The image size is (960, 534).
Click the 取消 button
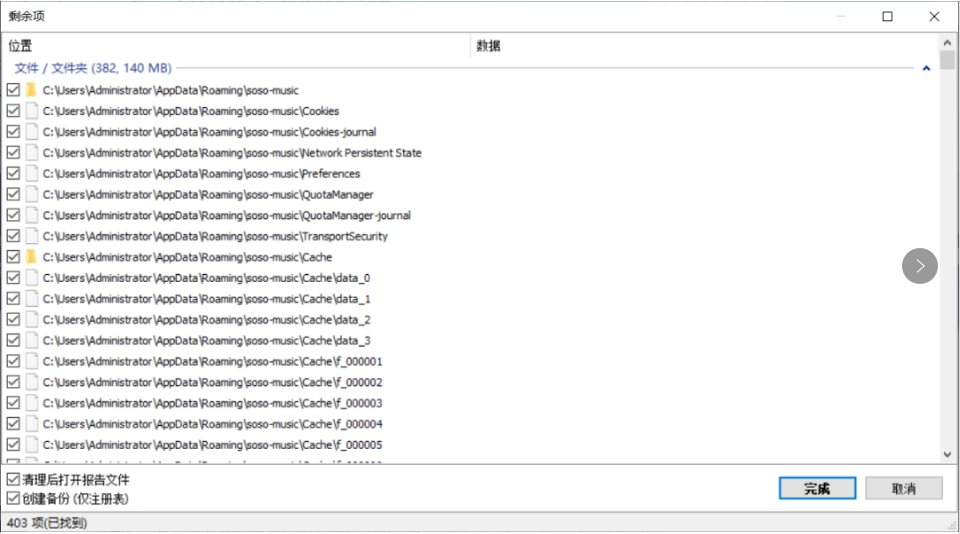904,488
